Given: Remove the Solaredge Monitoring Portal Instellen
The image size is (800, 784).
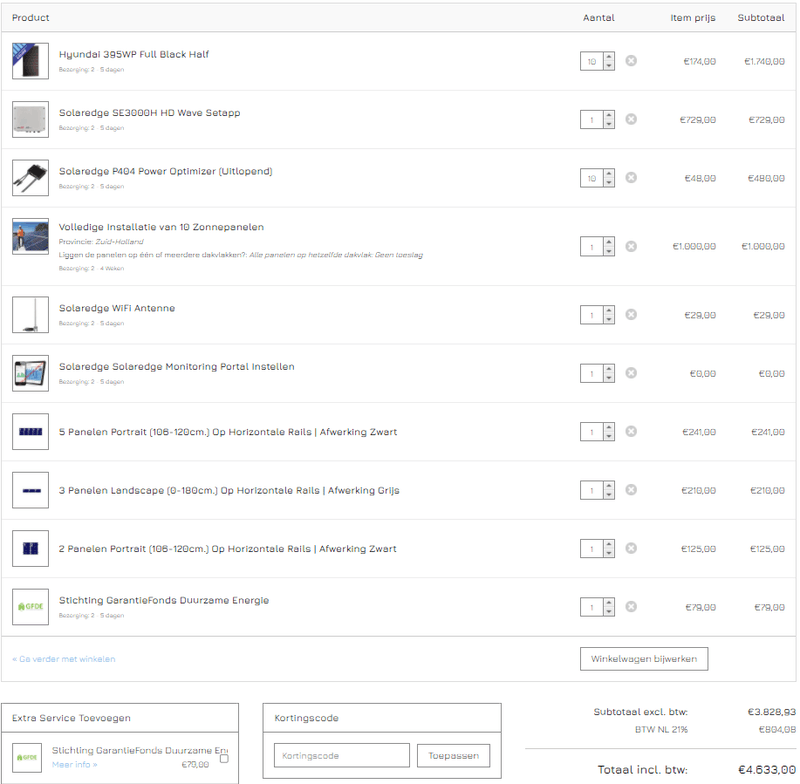Looking at the screenshot, I should click(x=631, y=372).
